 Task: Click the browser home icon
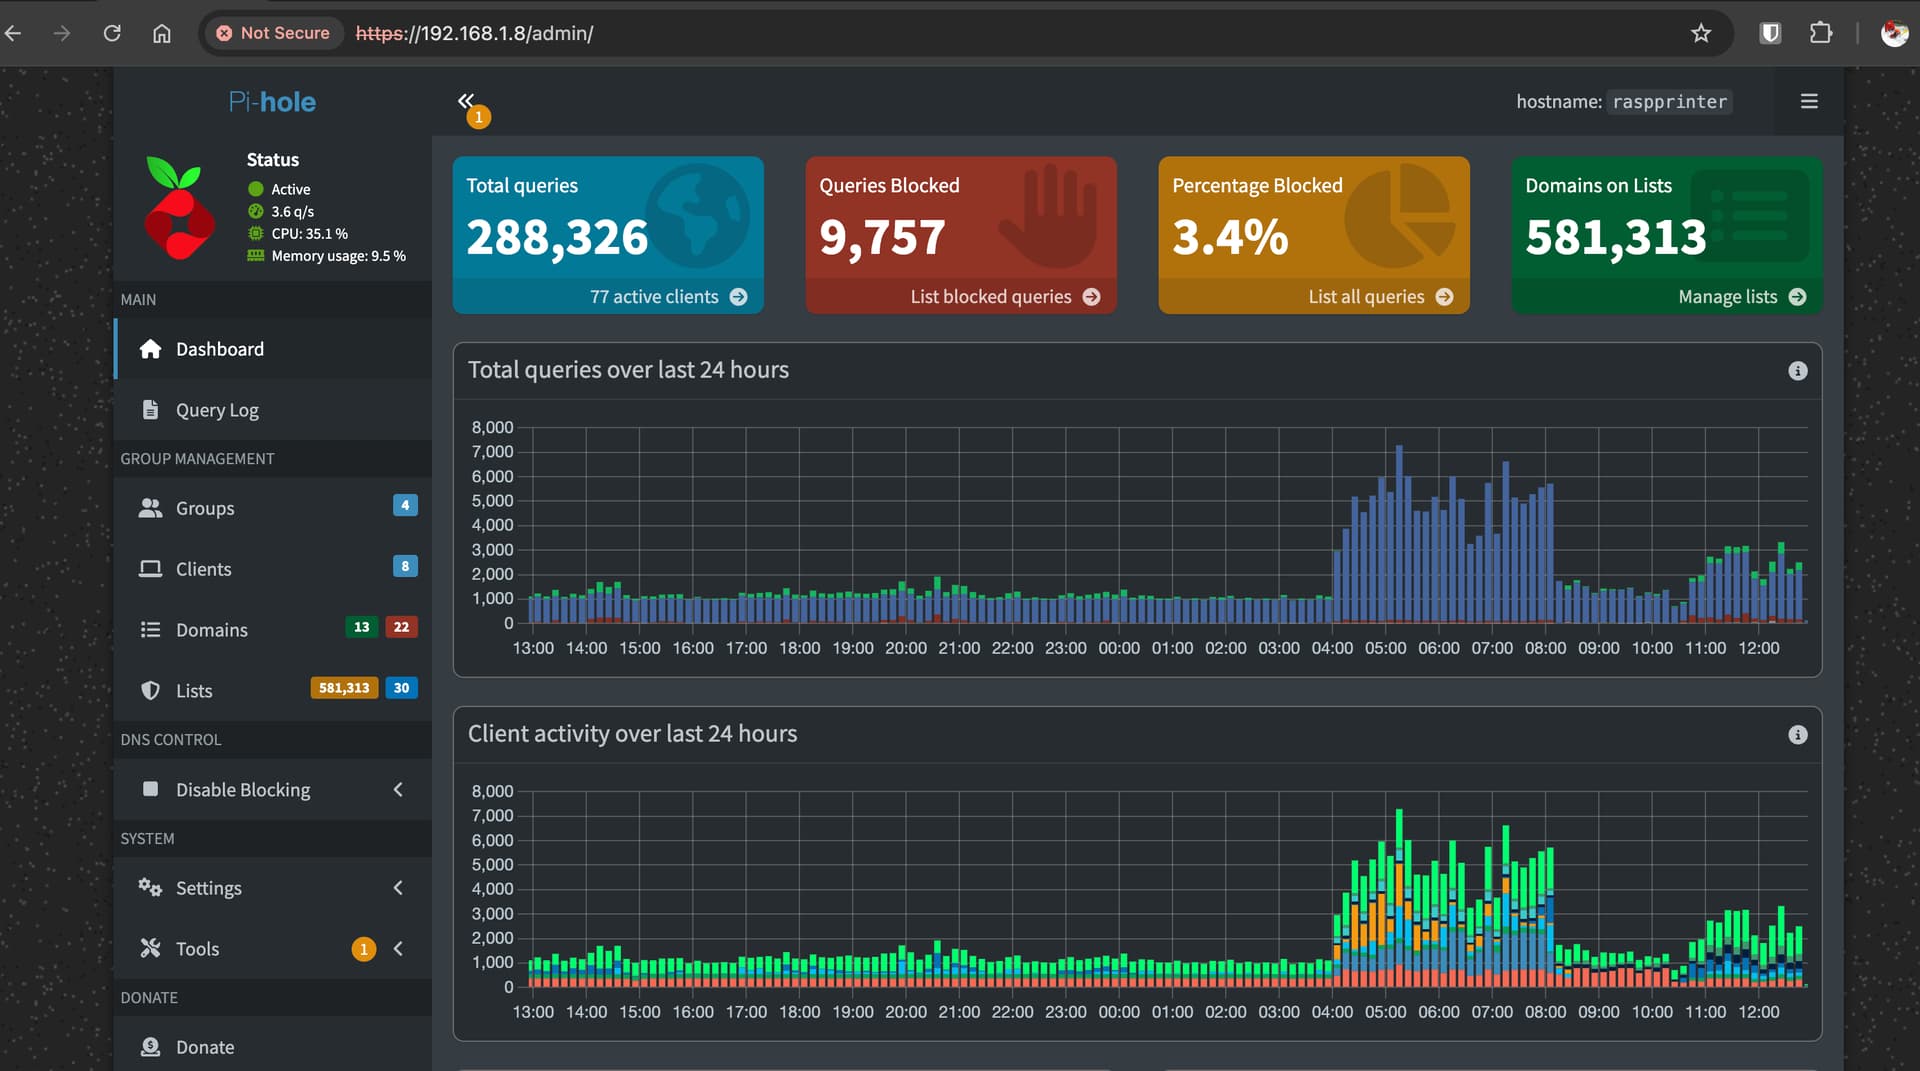[x=161, y=33]
